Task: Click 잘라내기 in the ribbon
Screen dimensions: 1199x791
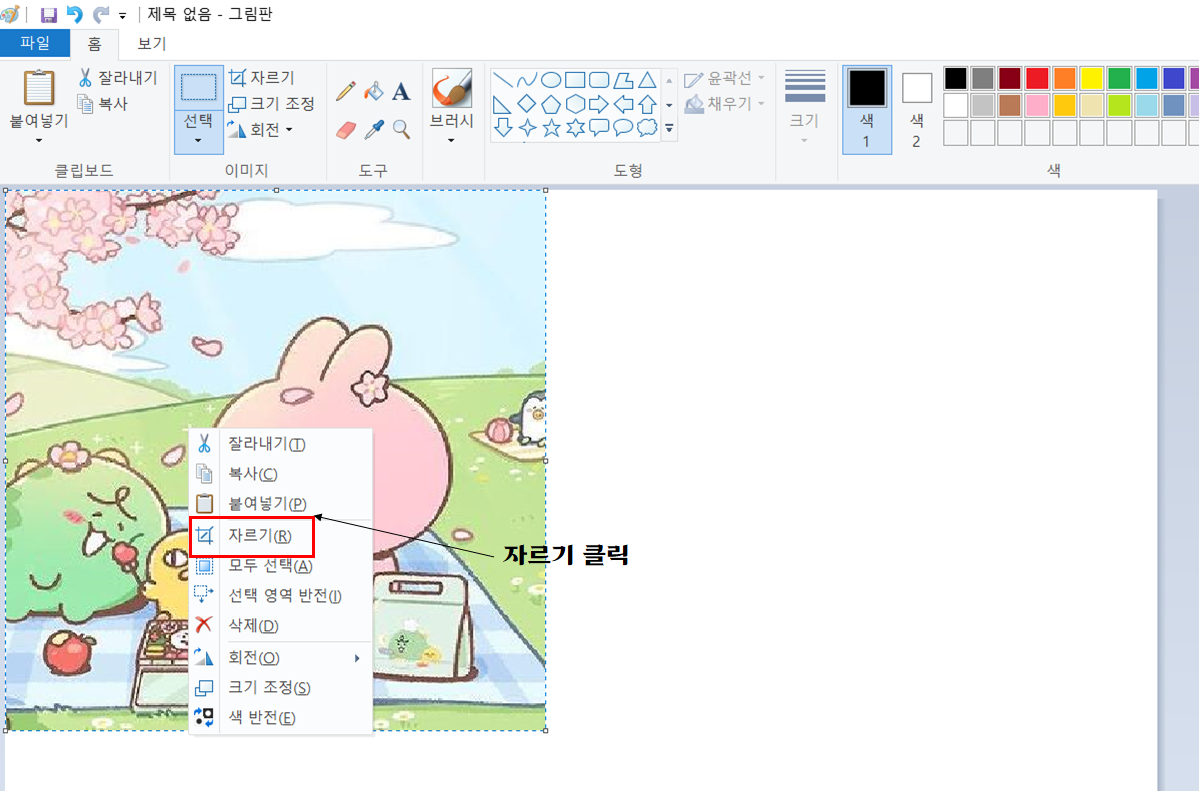Action: pyautogui.click(x=117, y=77)
